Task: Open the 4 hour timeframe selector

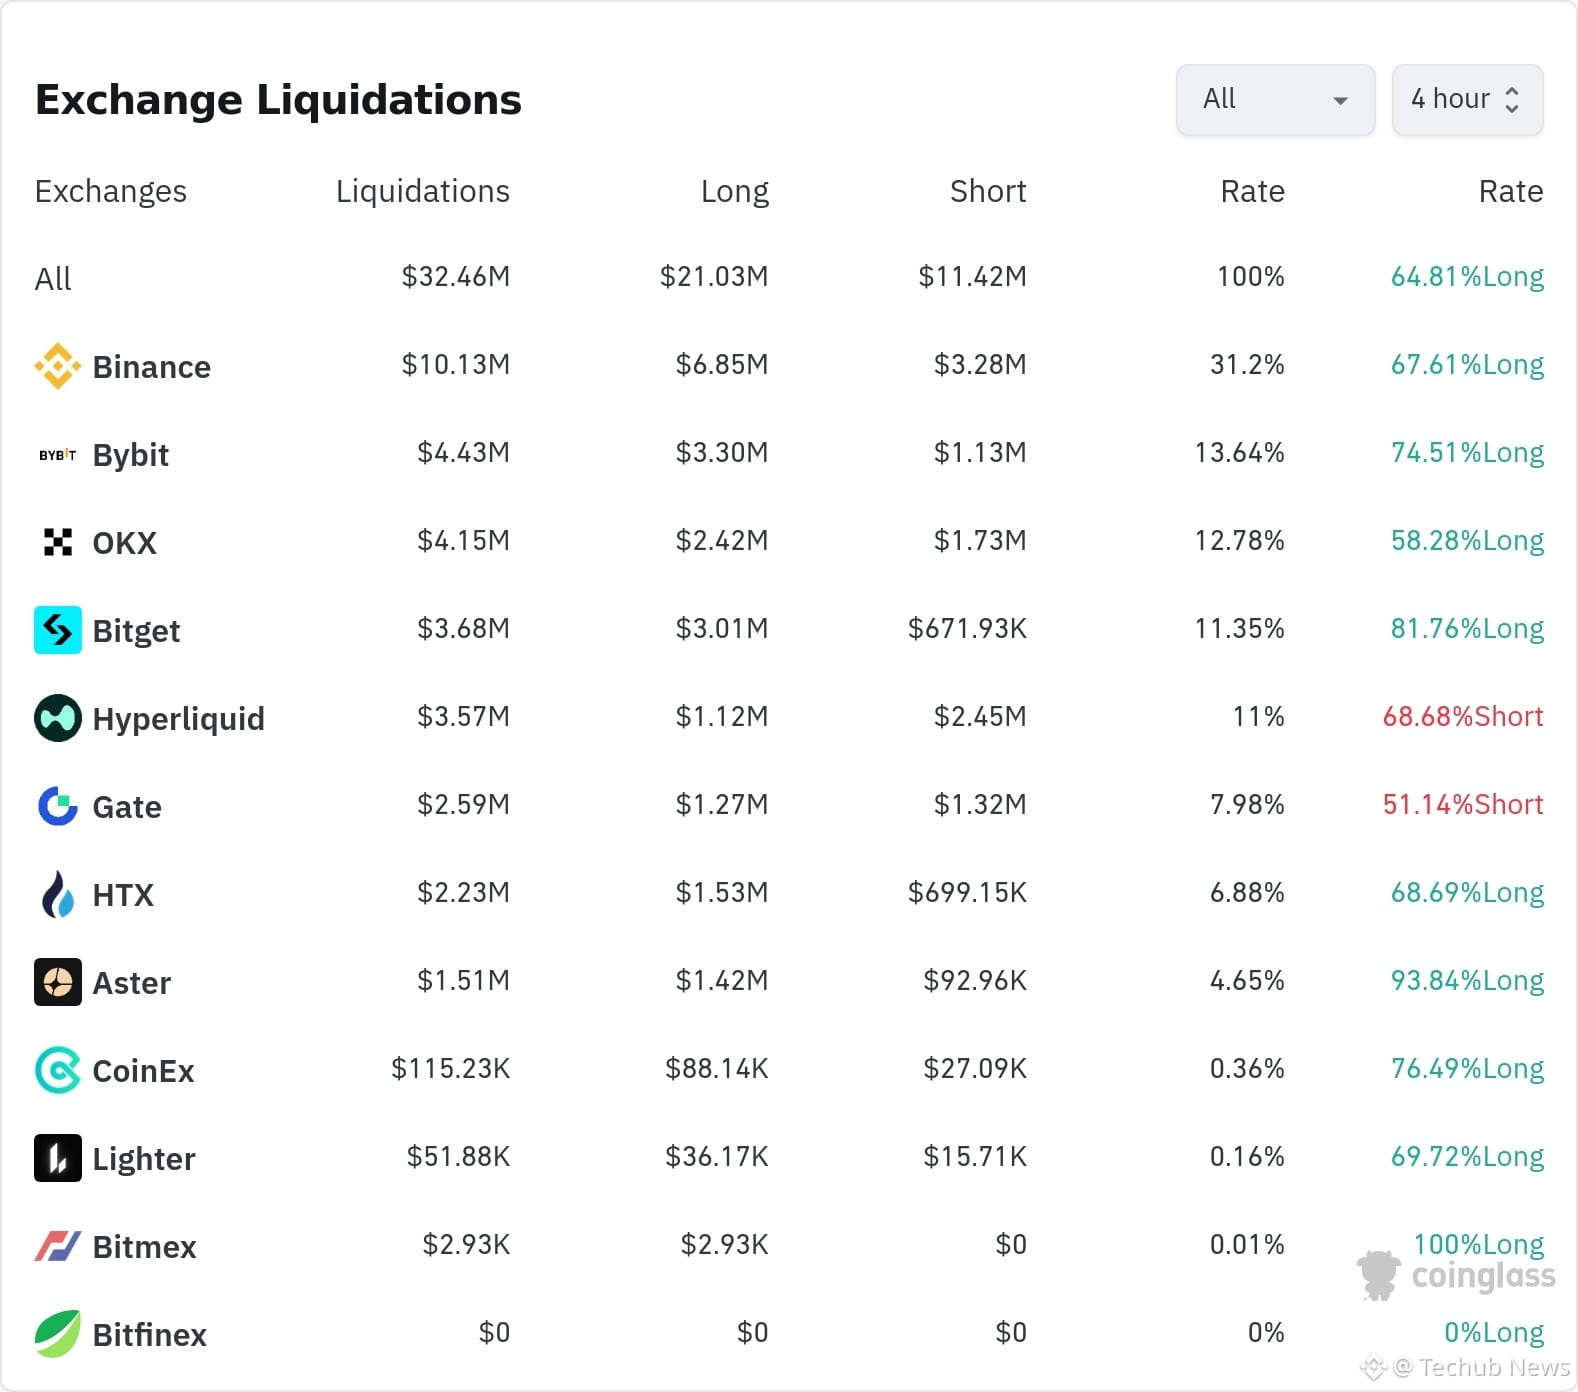Action: 1467,99
